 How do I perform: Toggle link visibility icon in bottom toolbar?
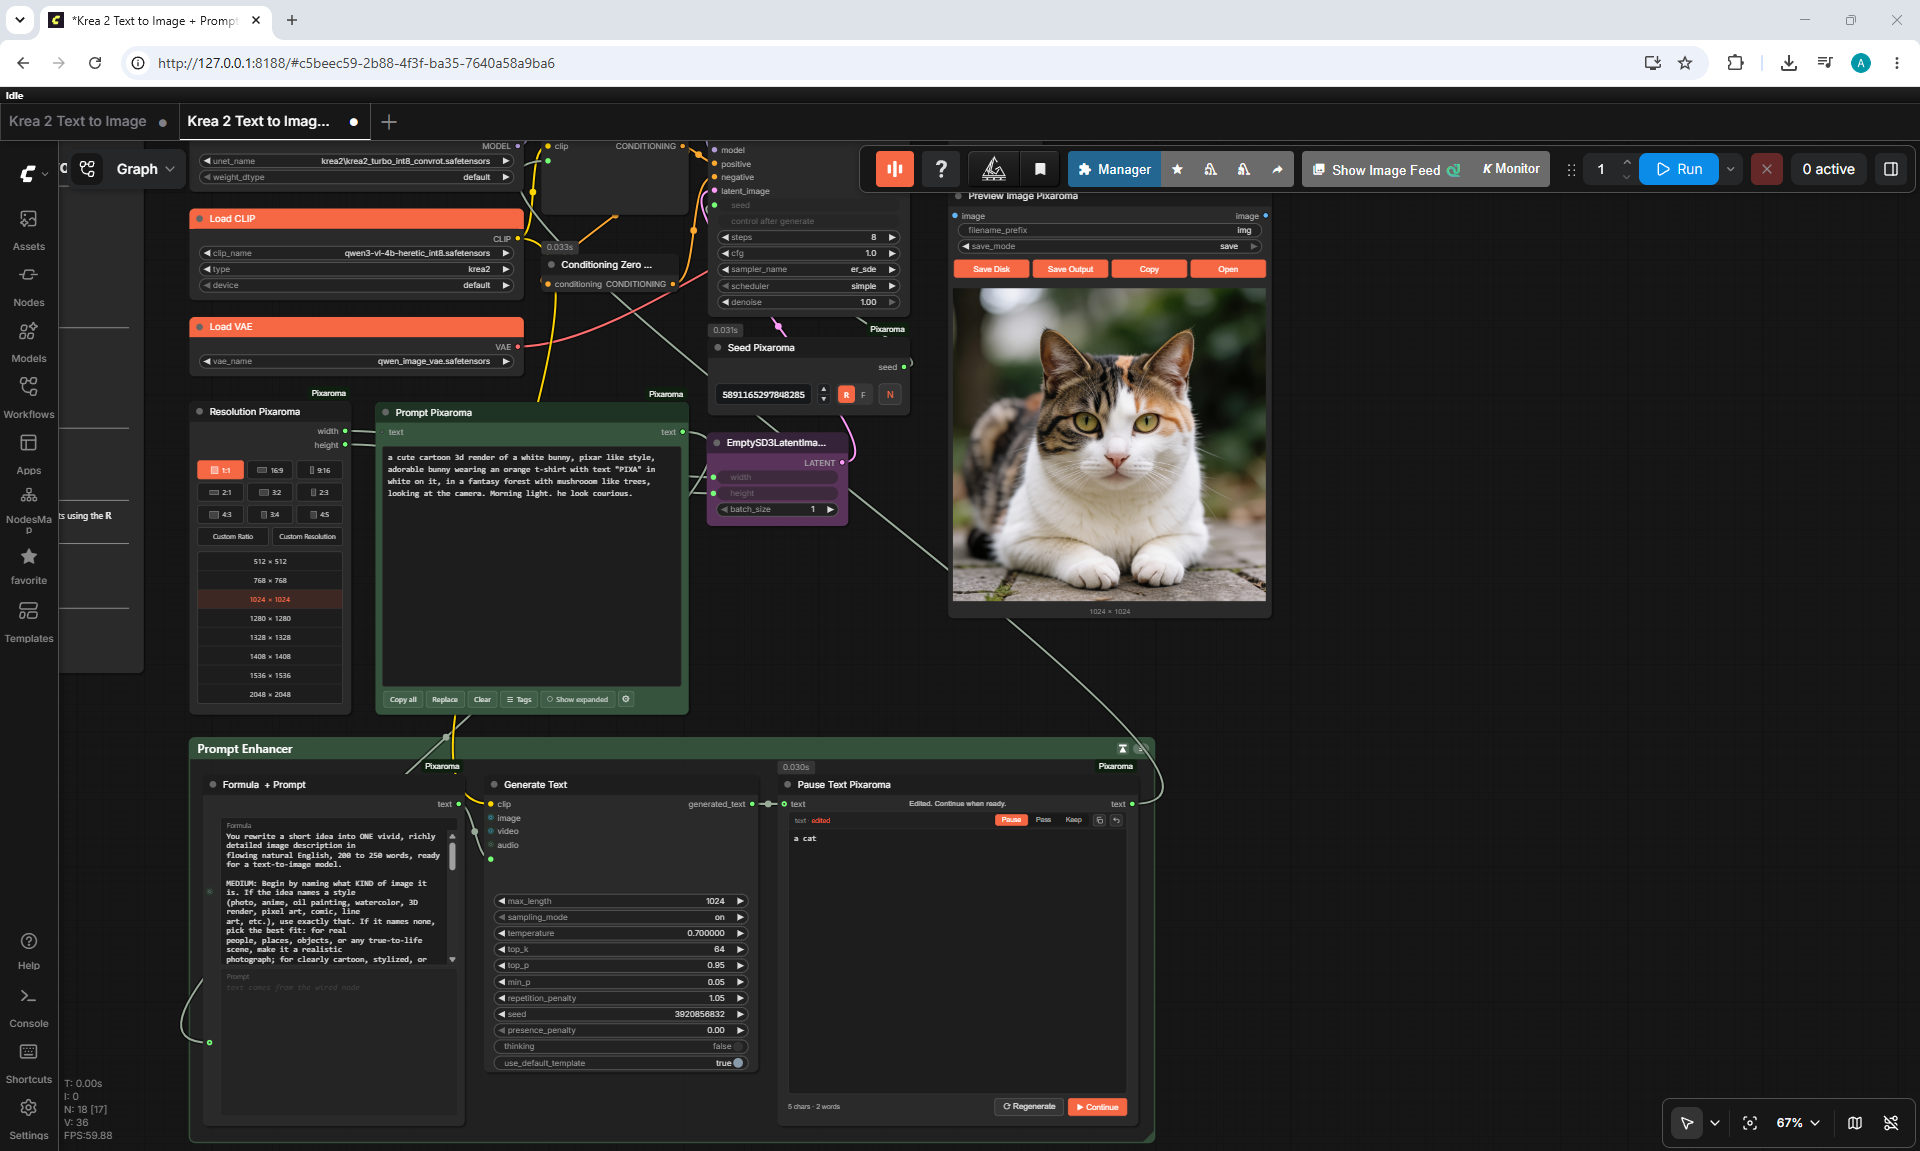click(x=1891, y=1123)
